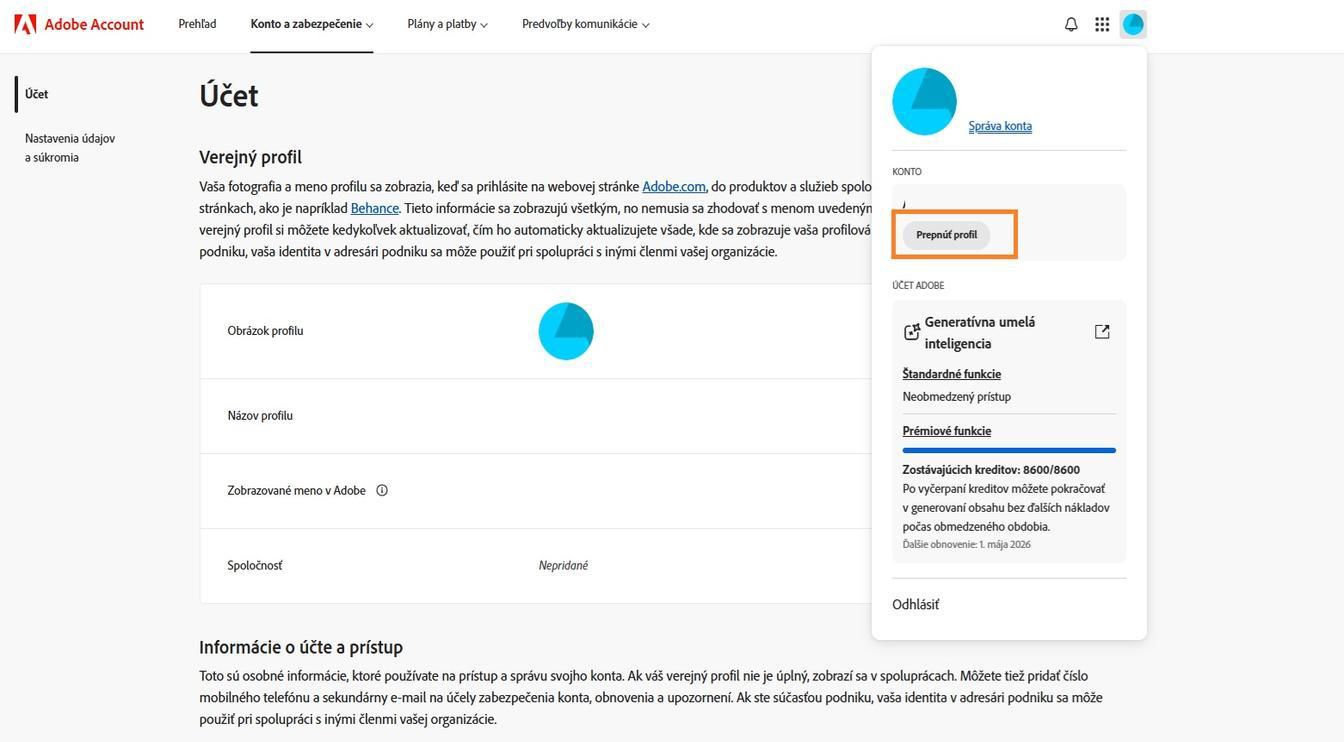Viewport: 1344px width, 742px height.
Task: Click the Obrázok profilu label
Action: (x=265, y=331)
